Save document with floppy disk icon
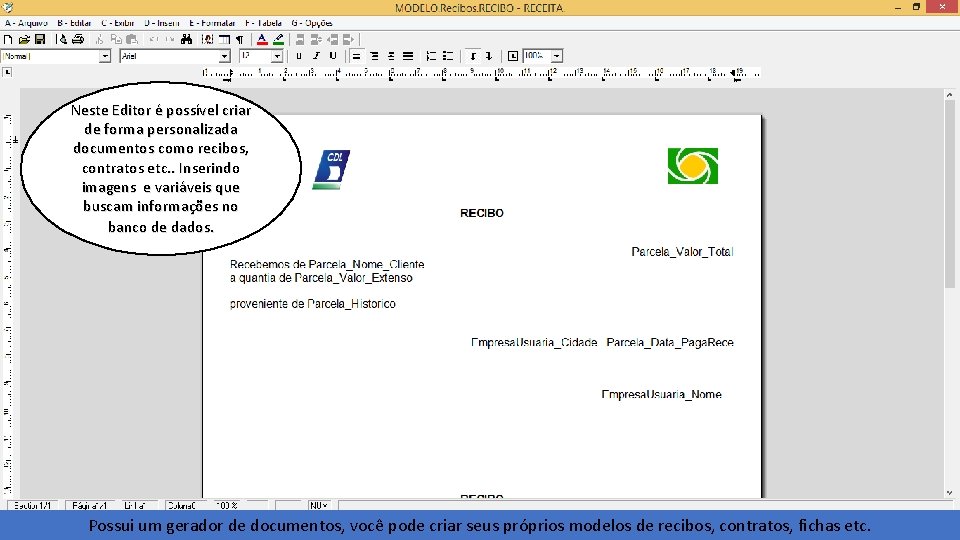This screenshot has width=960, height=540. pos(40,39)
